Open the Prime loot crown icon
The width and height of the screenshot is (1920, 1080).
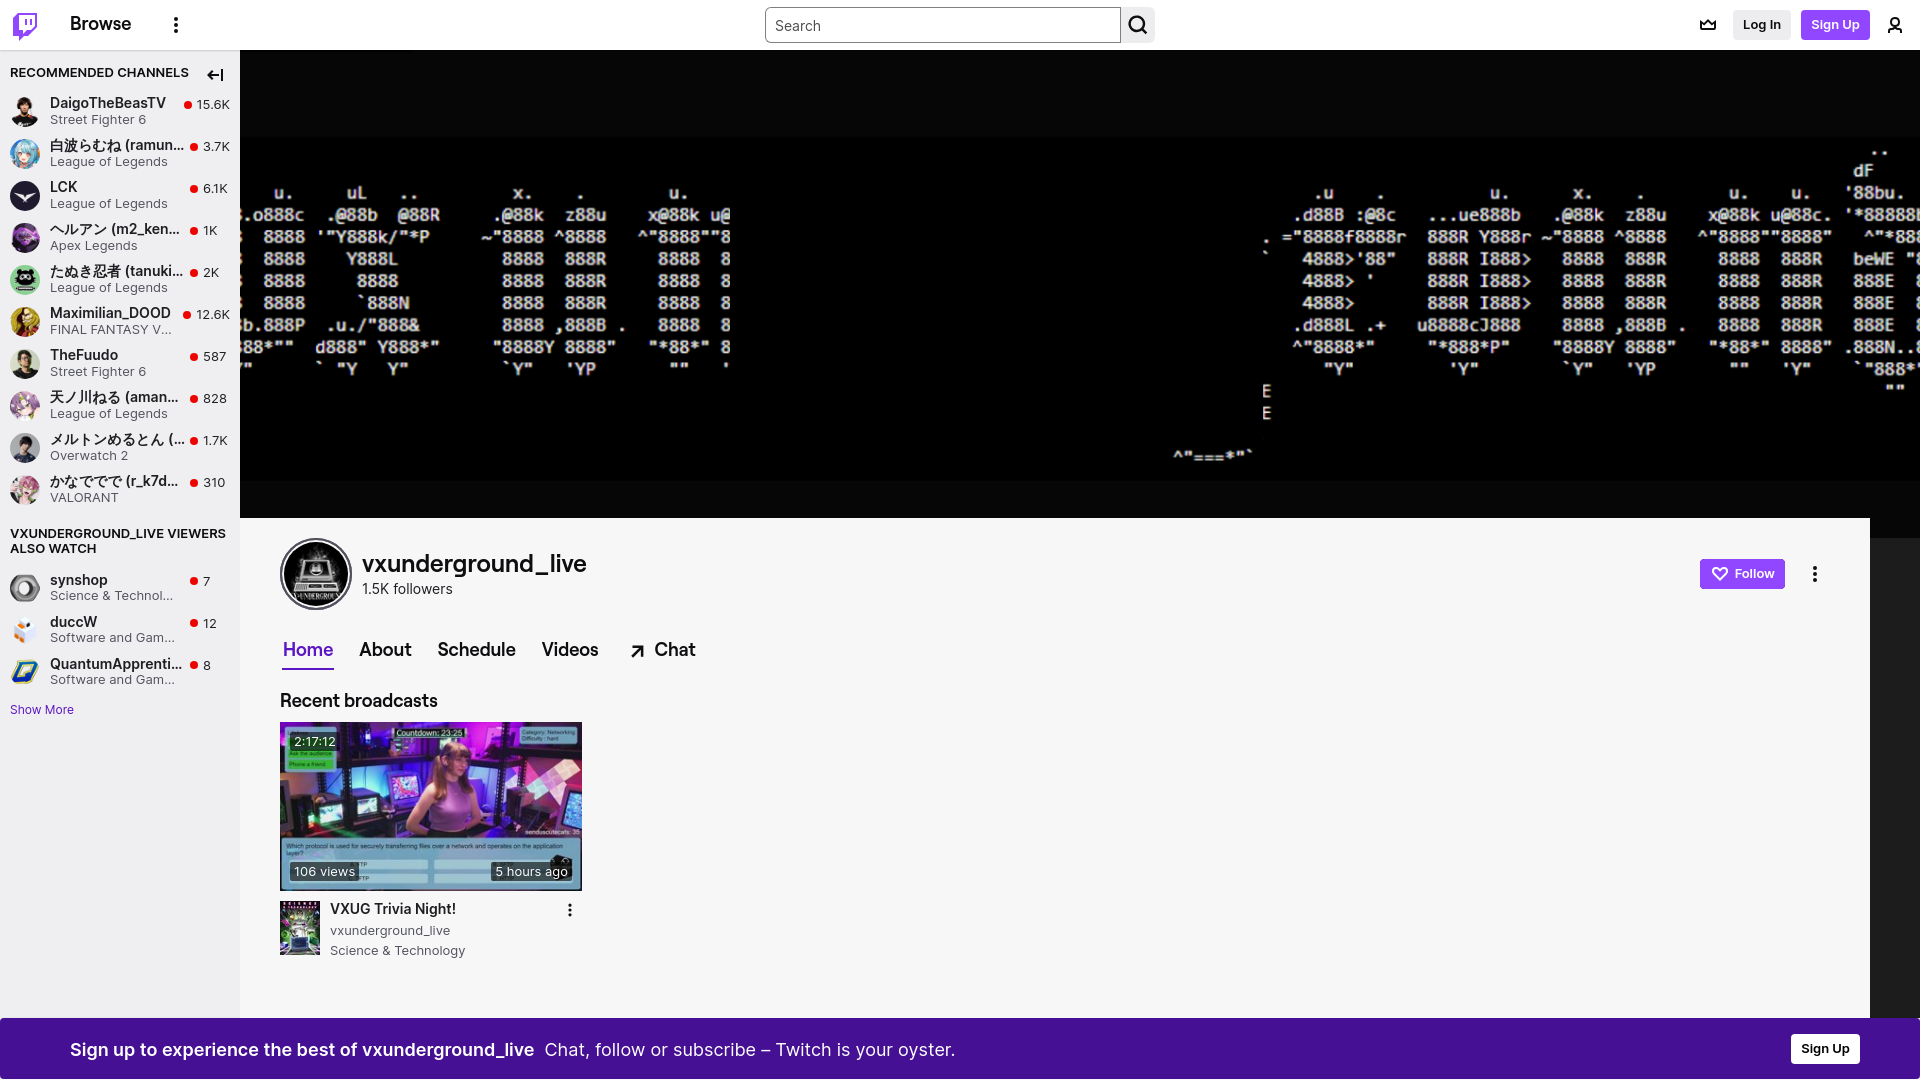1708,25
